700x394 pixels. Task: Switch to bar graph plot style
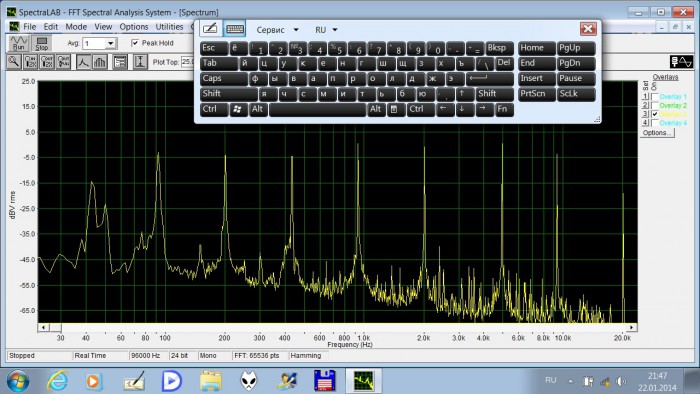pyautogui.click(x=100, y=62)
